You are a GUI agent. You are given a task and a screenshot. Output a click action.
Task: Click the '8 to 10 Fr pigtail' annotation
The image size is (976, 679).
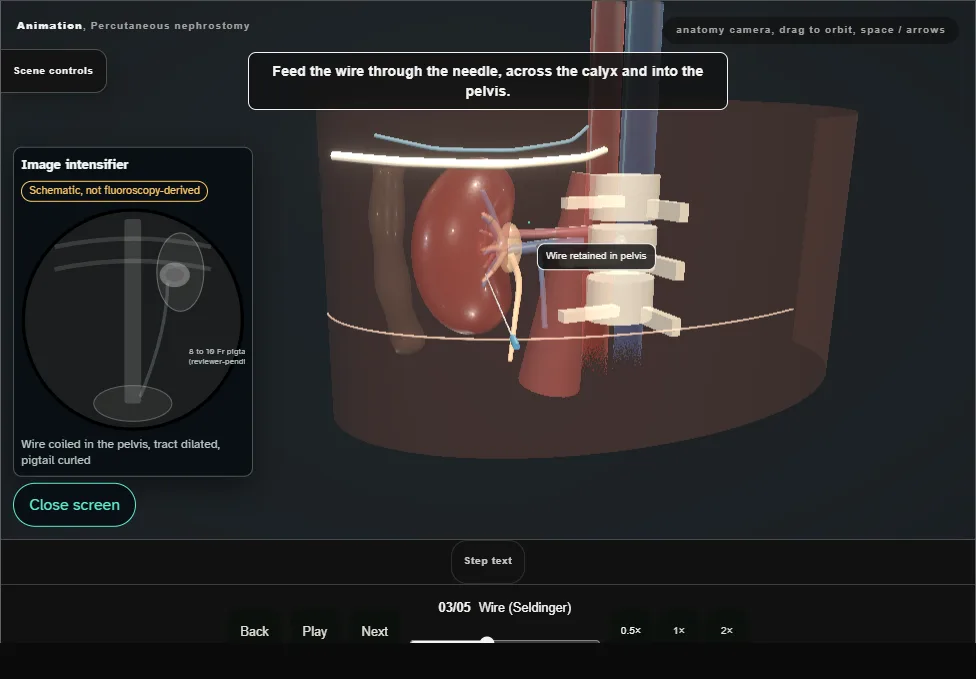click(217, 356)
